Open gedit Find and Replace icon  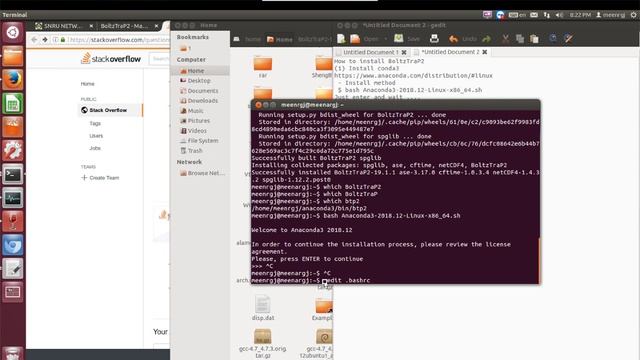tap(568, 39)
